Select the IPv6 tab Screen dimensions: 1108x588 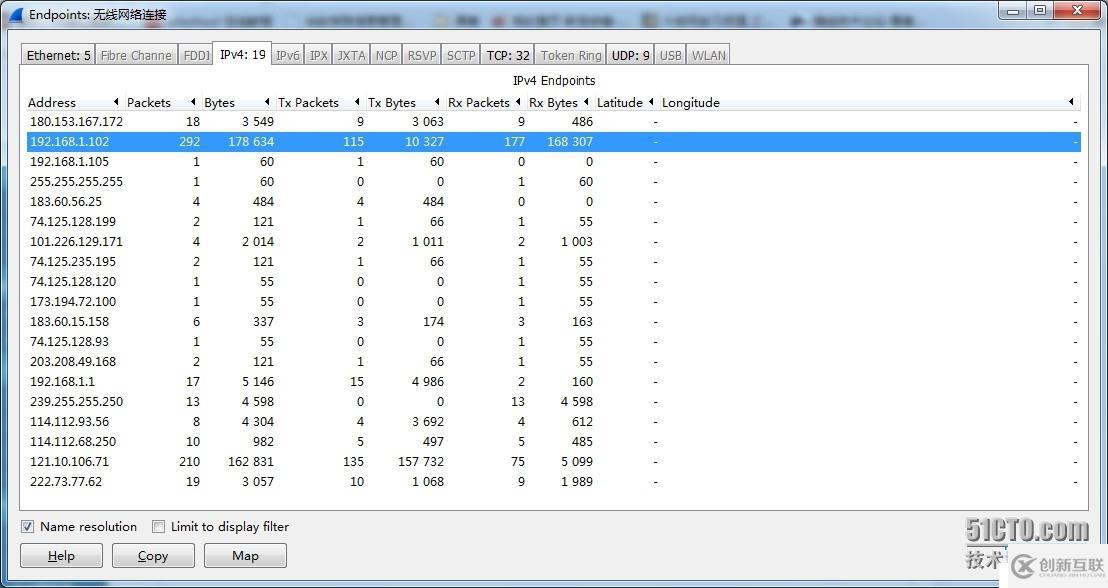point(288,55)
